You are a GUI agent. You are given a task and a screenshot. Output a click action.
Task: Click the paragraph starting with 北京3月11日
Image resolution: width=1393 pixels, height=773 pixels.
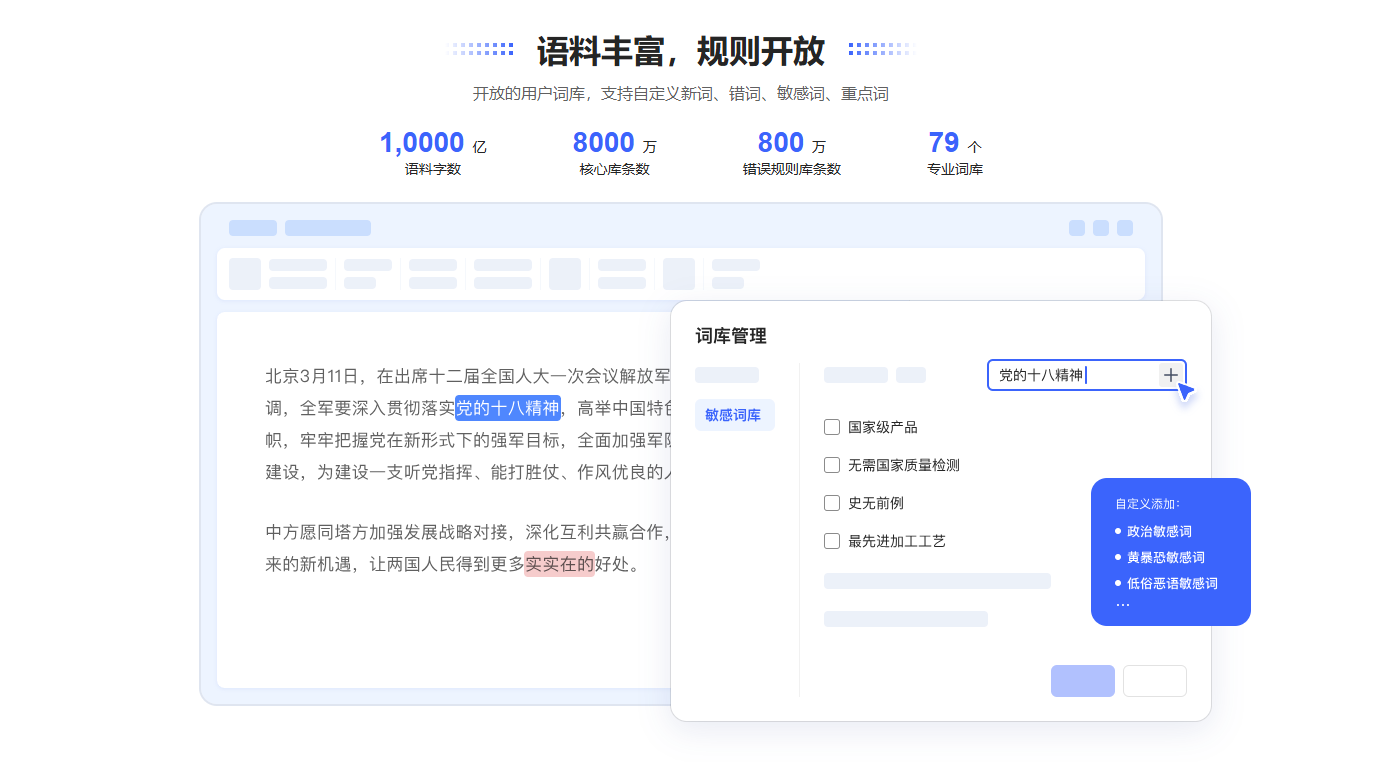coord(467,424)
